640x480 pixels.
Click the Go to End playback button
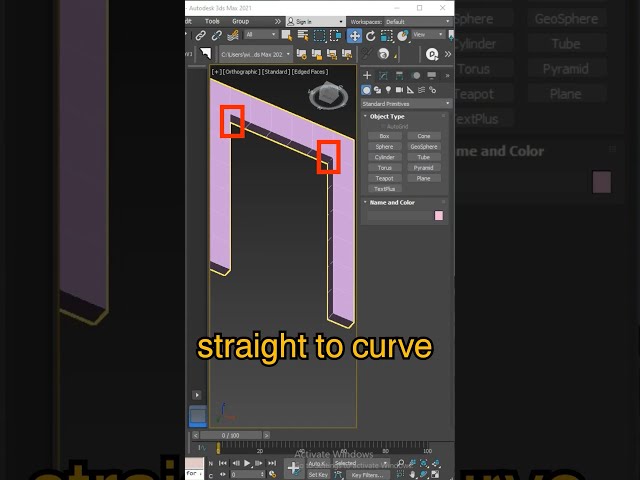pos(272,463)
